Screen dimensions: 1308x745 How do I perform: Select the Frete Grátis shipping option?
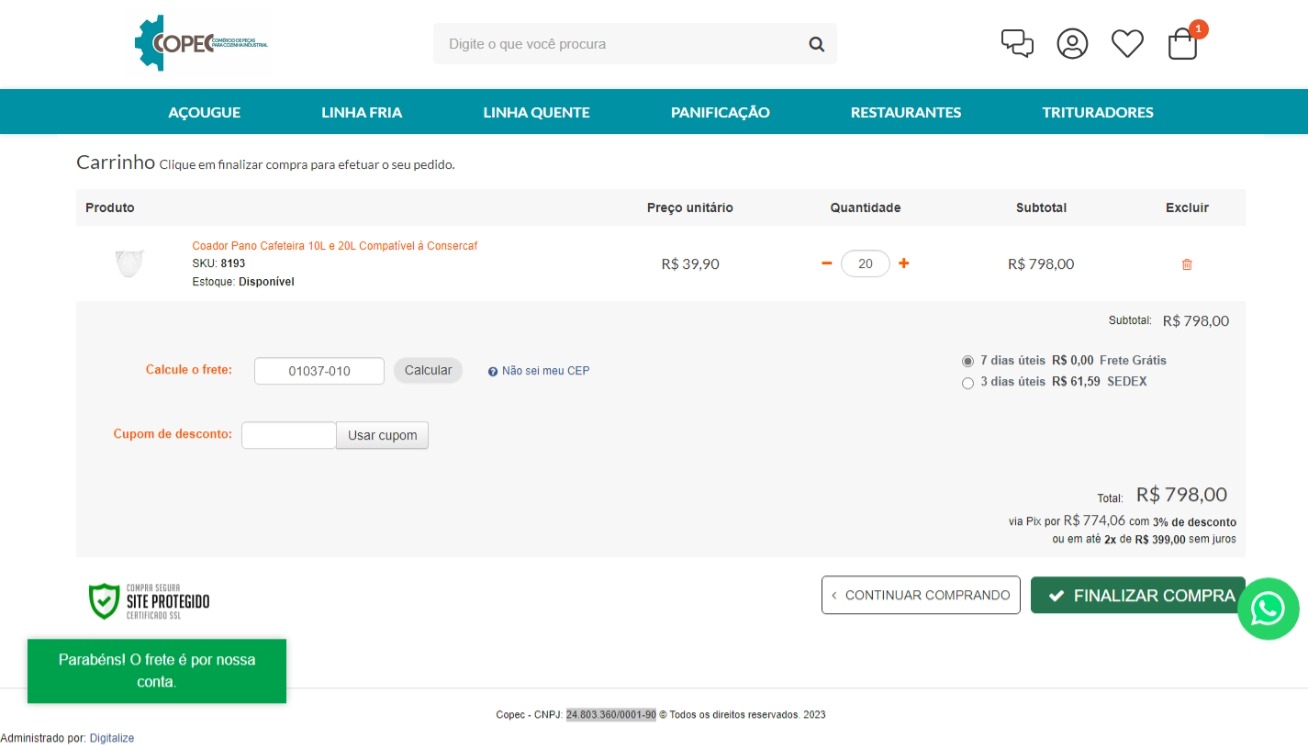pos(967,361)
